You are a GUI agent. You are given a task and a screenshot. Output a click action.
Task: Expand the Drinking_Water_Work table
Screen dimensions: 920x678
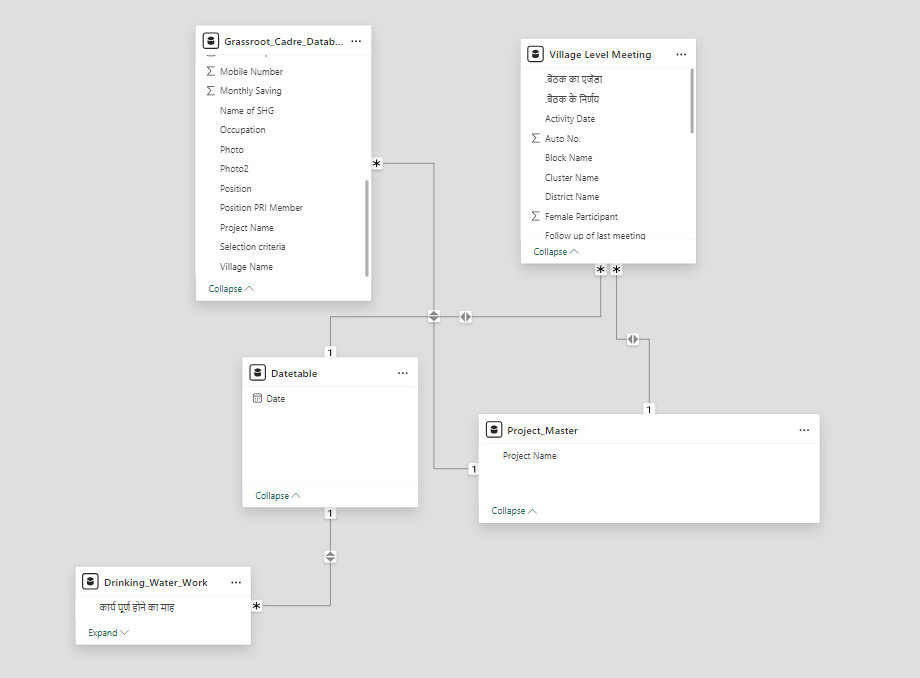click(x=109, y=633)
